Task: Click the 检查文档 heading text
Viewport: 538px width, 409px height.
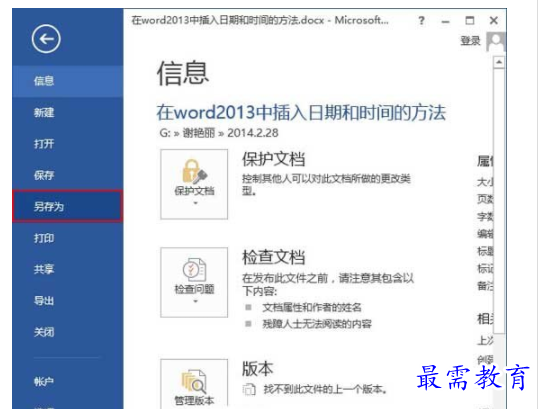Action: 273,257
